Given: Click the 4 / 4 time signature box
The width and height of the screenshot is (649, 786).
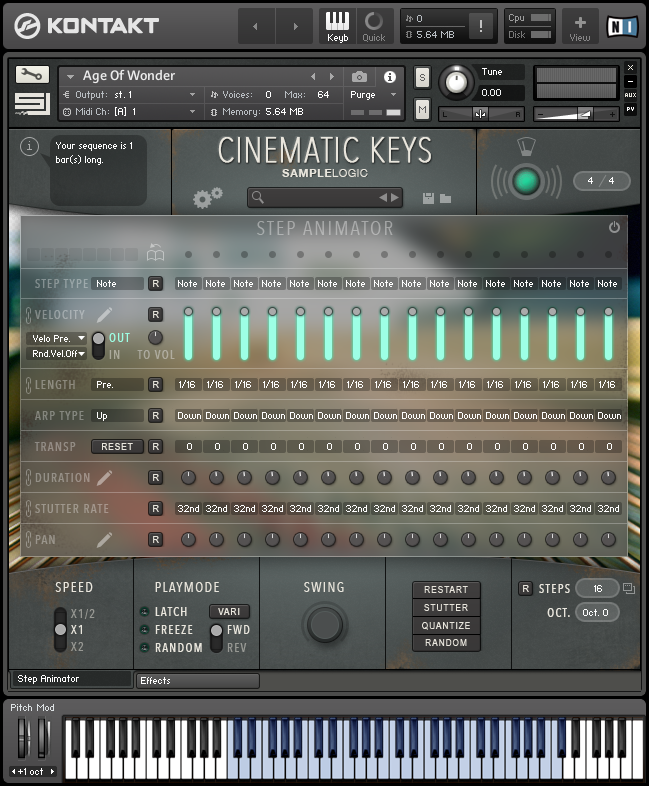Looking at the screenshot, I should coord(601,181).
